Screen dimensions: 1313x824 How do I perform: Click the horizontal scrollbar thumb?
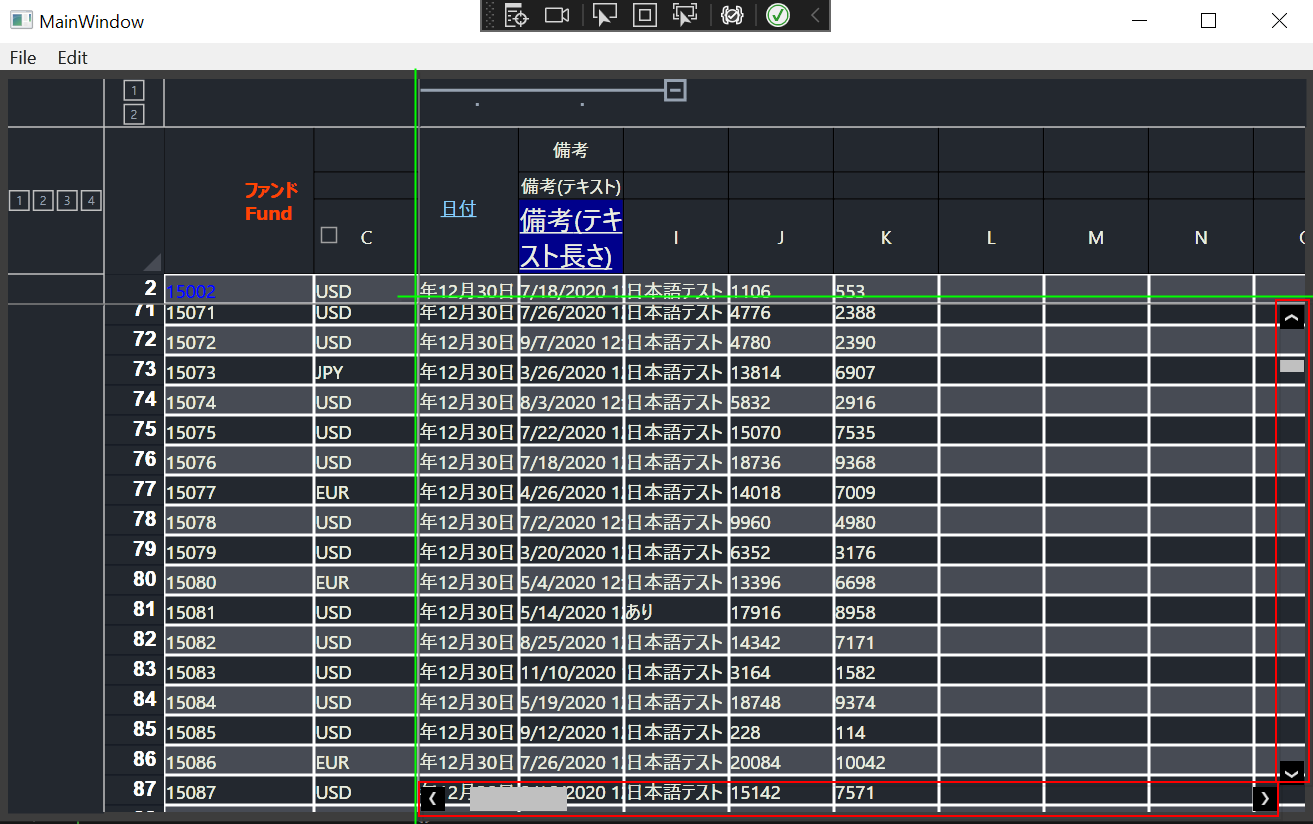point(518,799)
